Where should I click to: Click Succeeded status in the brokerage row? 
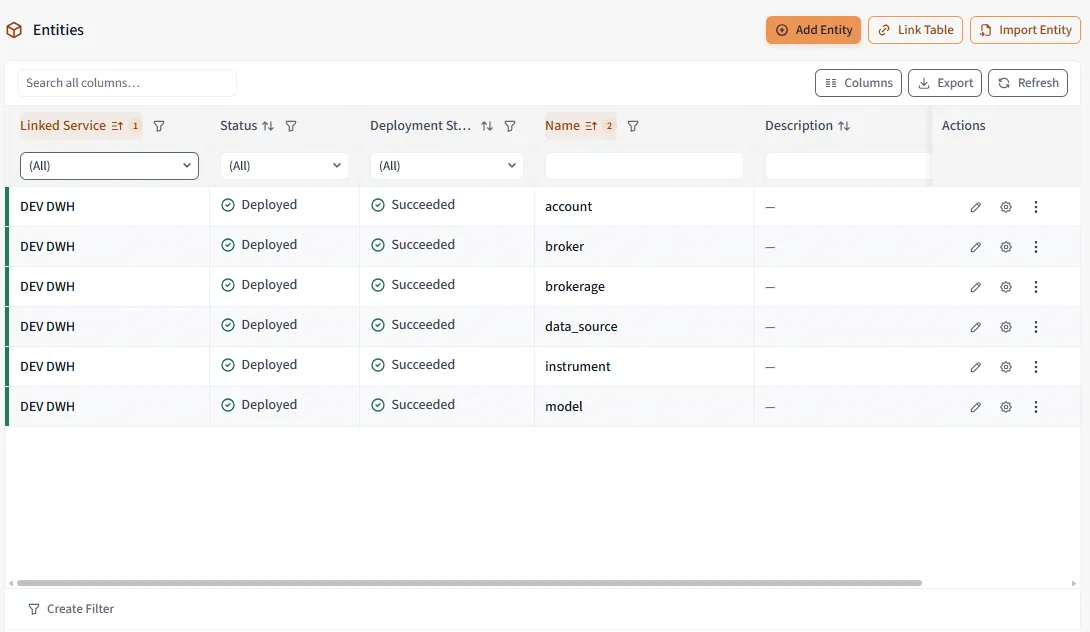(413, 284)
